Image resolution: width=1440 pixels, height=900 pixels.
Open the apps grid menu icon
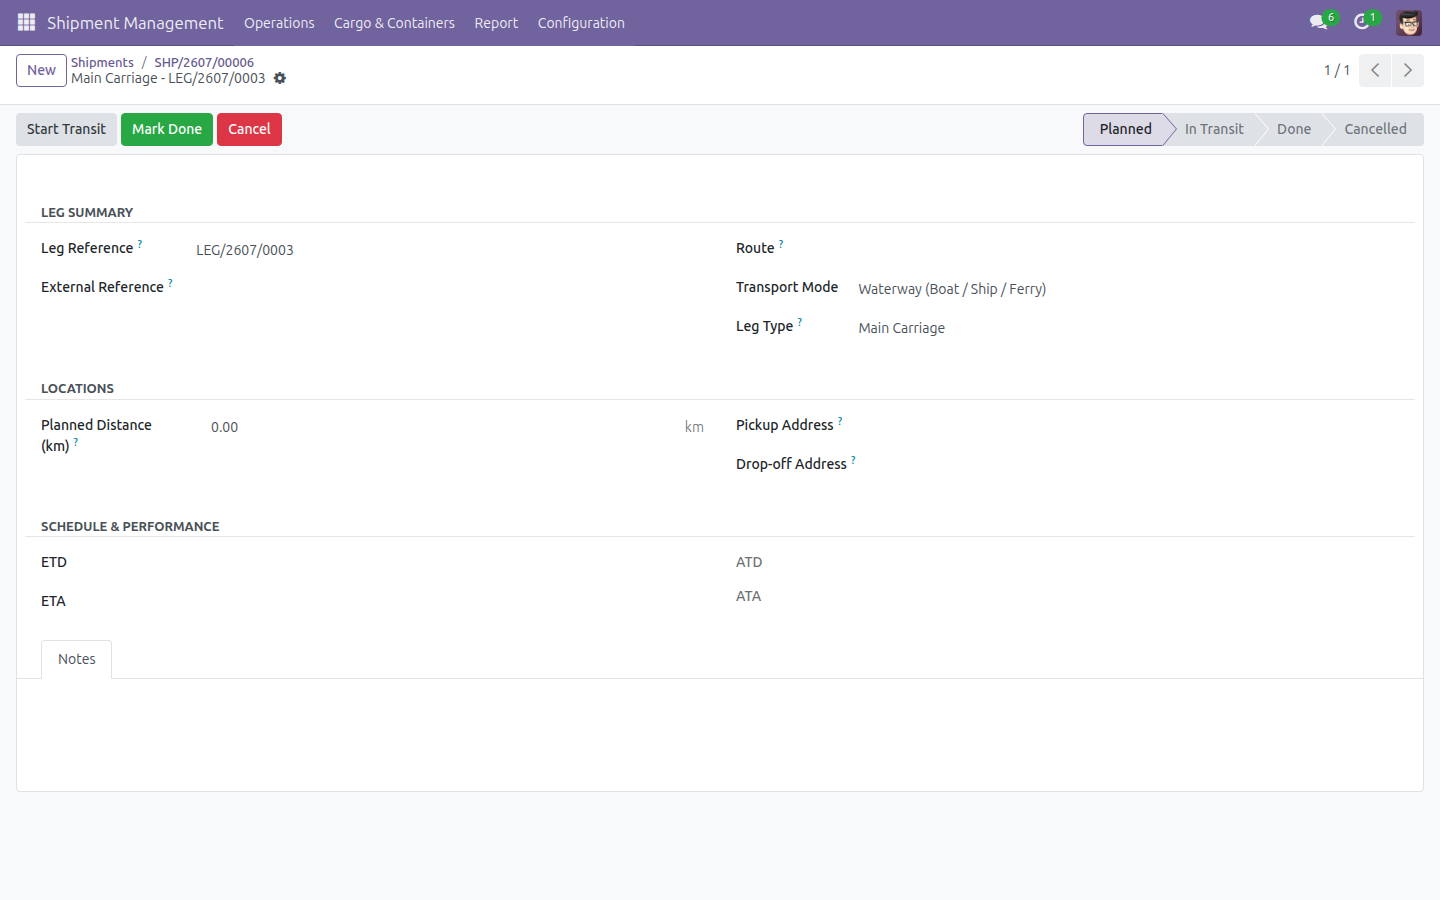coord(26,22)
